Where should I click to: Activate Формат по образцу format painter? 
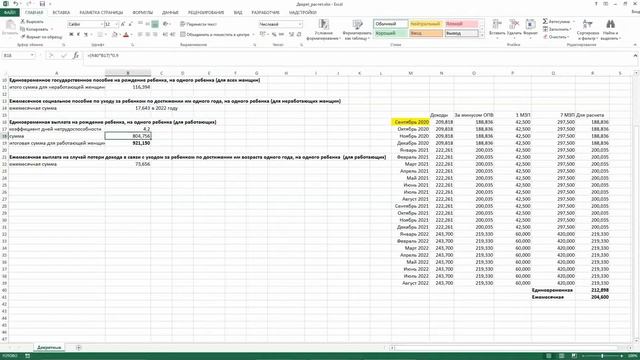pyautogui.click(x=41, y=37)
